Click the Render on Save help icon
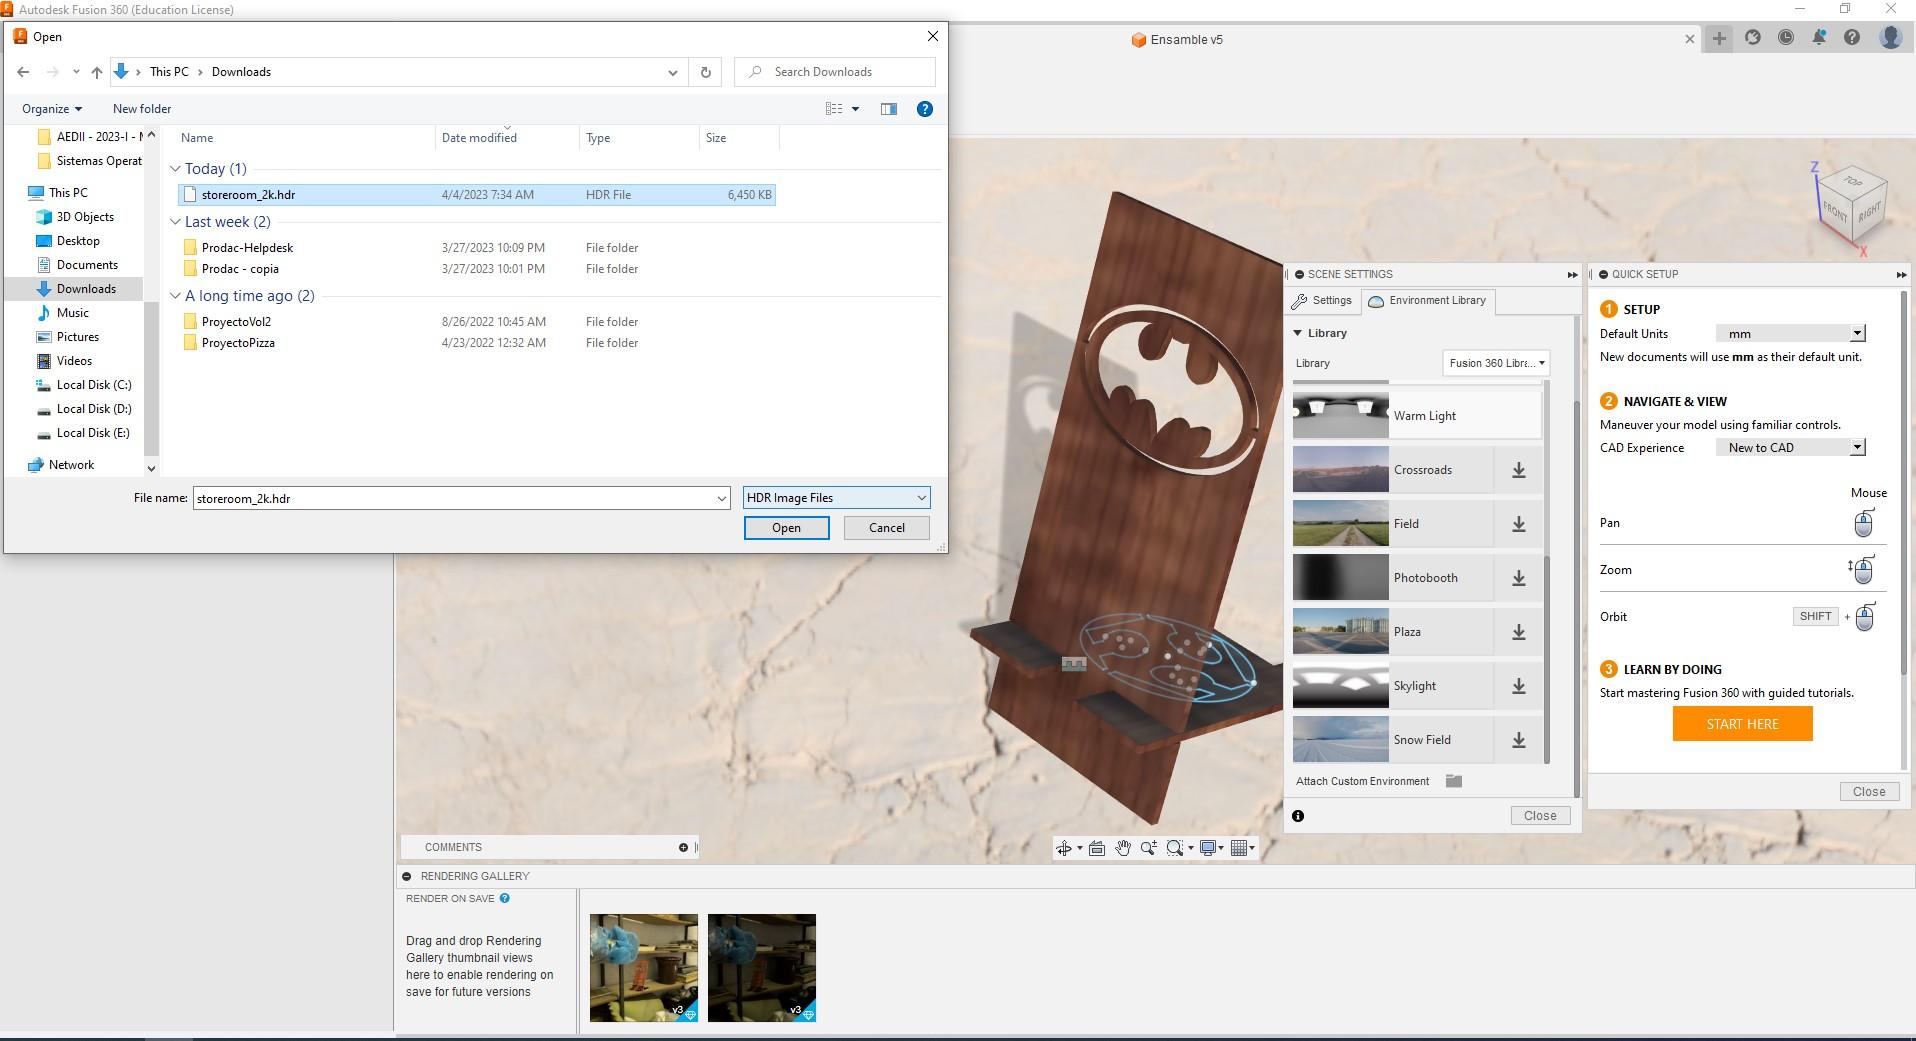Image resolution: width=1916 pixels, height=1041 pixels. tap(505, 898)
